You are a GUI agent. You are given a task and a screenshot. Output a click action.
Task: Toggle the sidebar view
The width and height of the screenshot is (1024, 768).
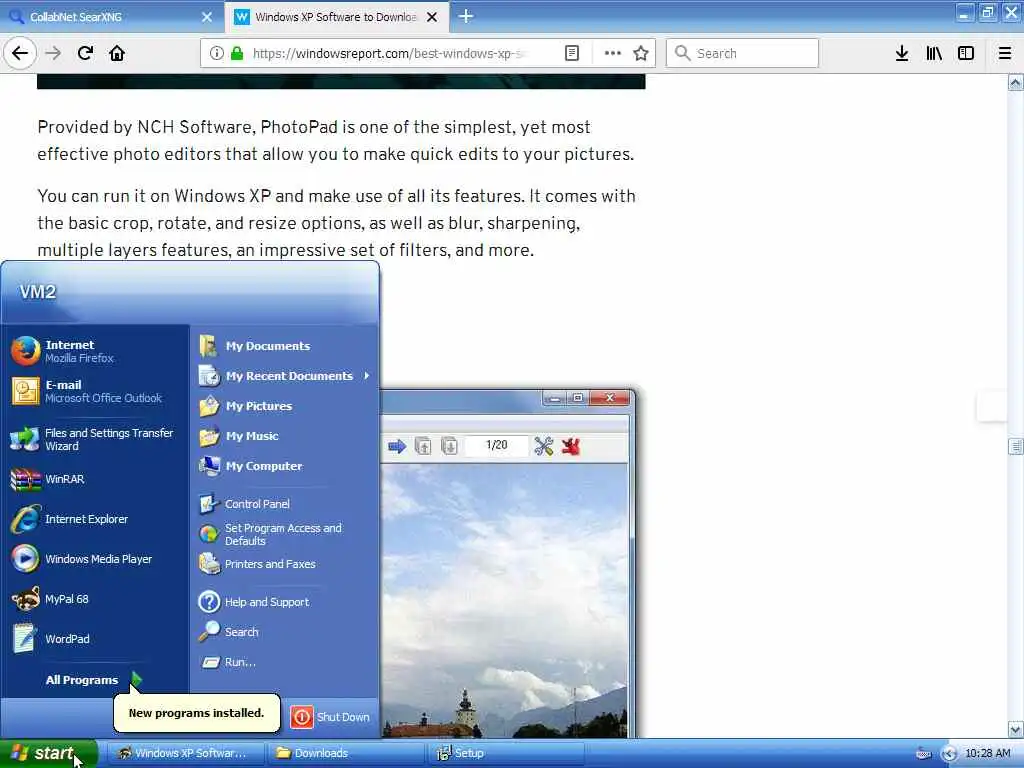pos(966,53)
